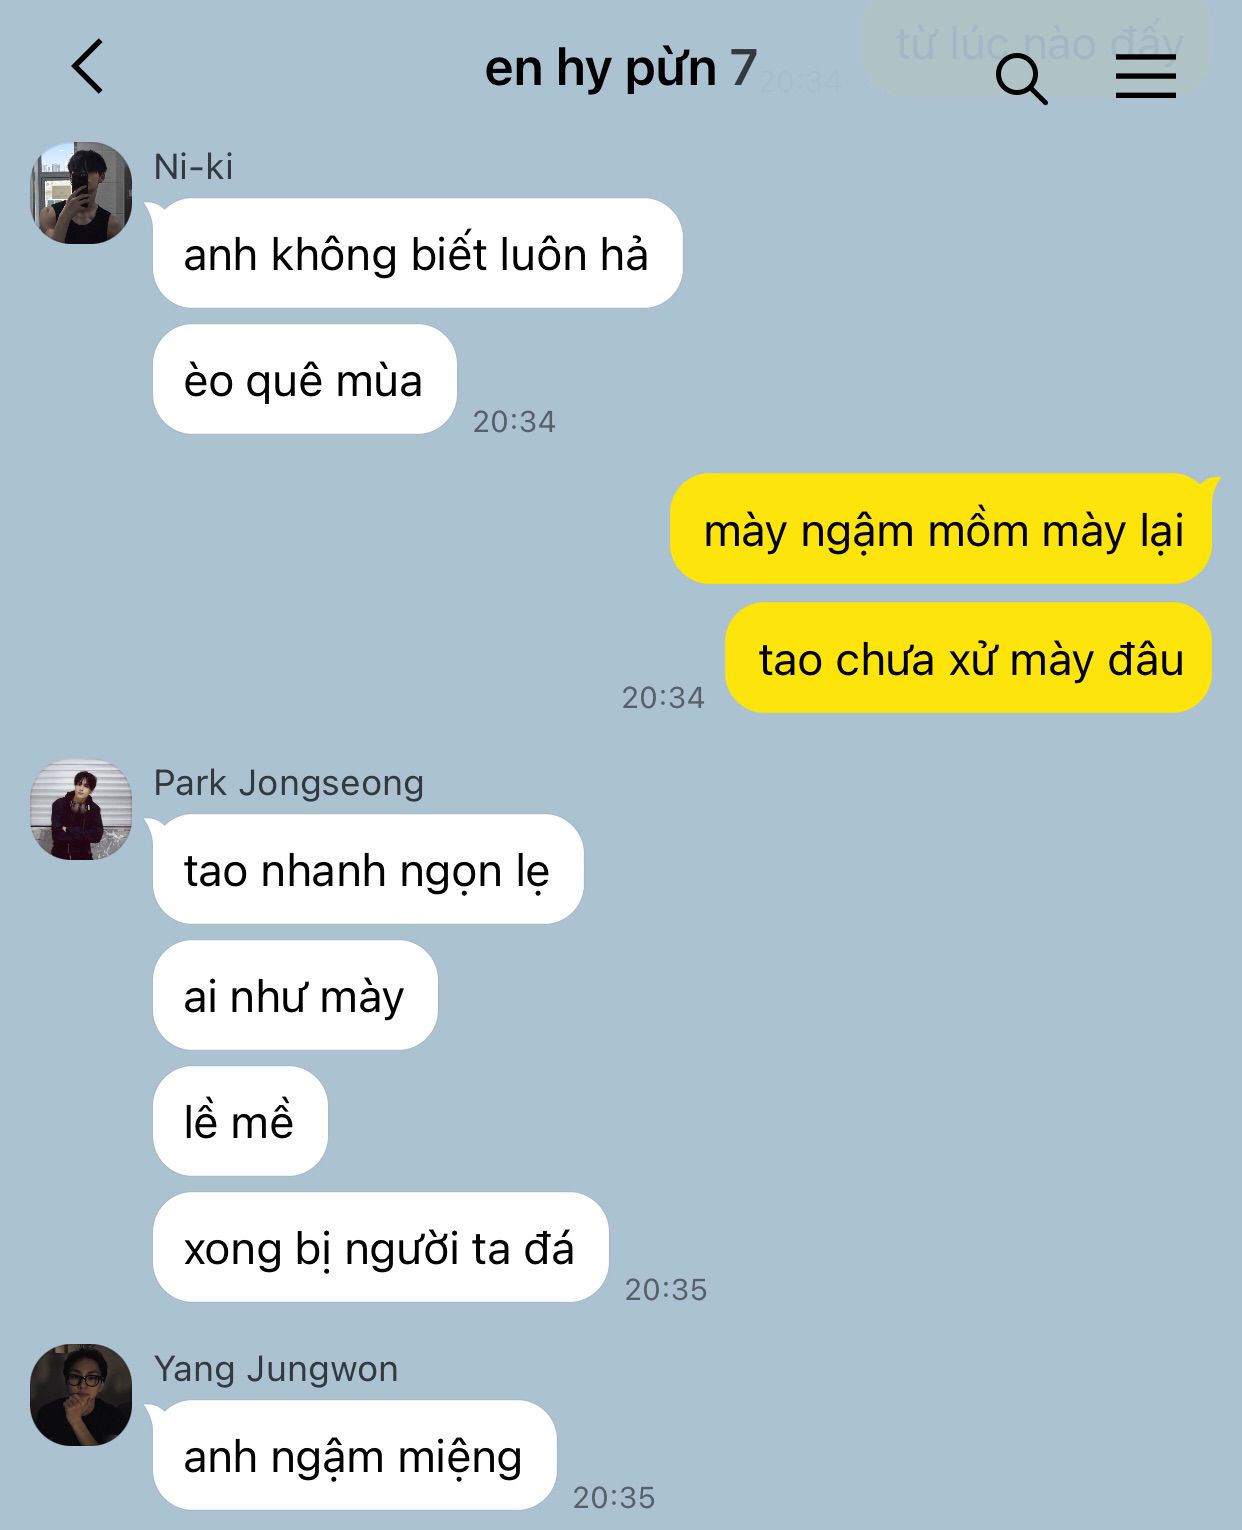
Task: Tap the sender name Park Jongseong
Action: [x=289, y=783]
